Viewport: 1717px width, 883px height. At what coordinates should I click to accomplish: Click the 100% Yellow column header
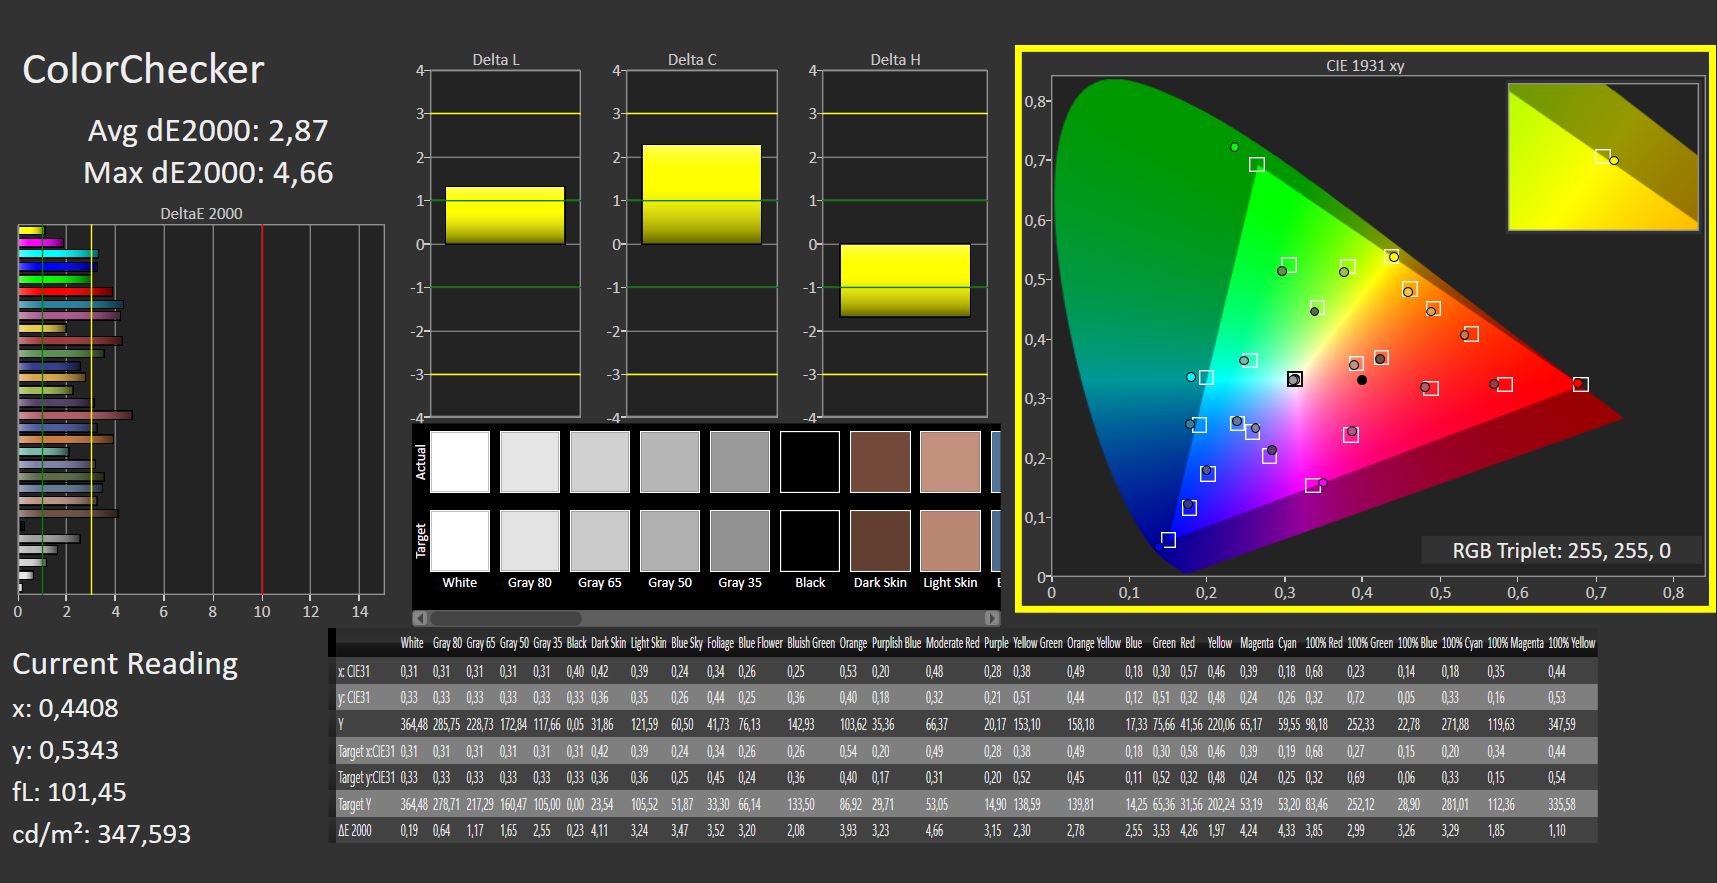click(x=1572, y=643)
